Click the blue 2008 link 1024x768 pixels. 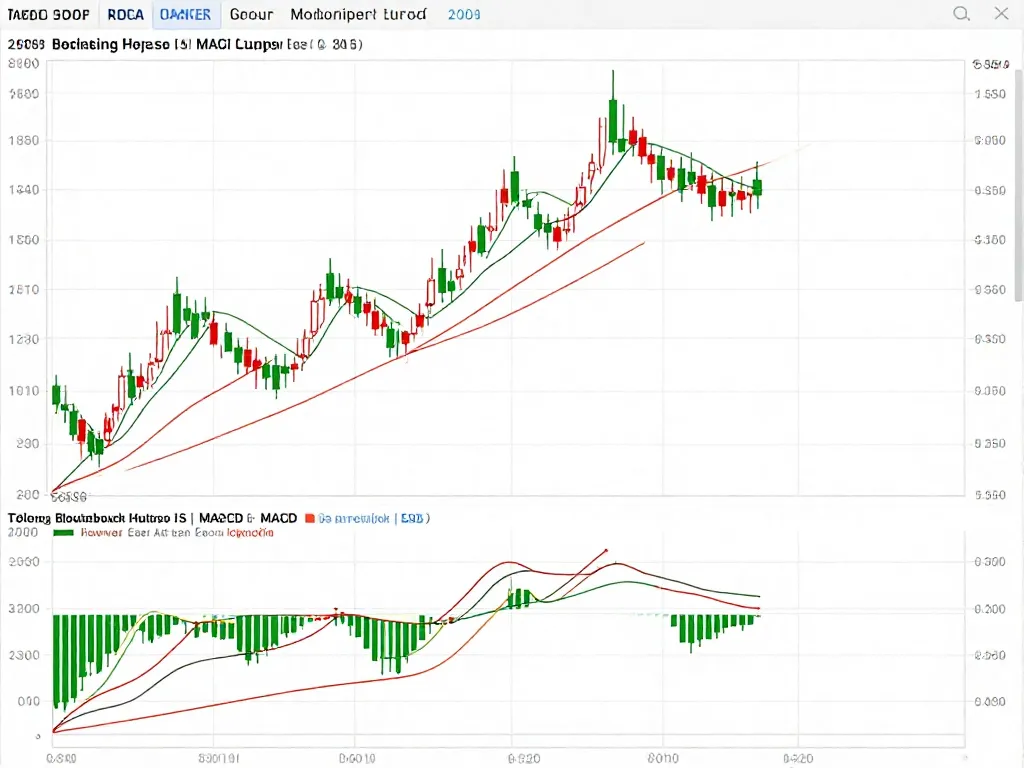[x=463, y=15]
